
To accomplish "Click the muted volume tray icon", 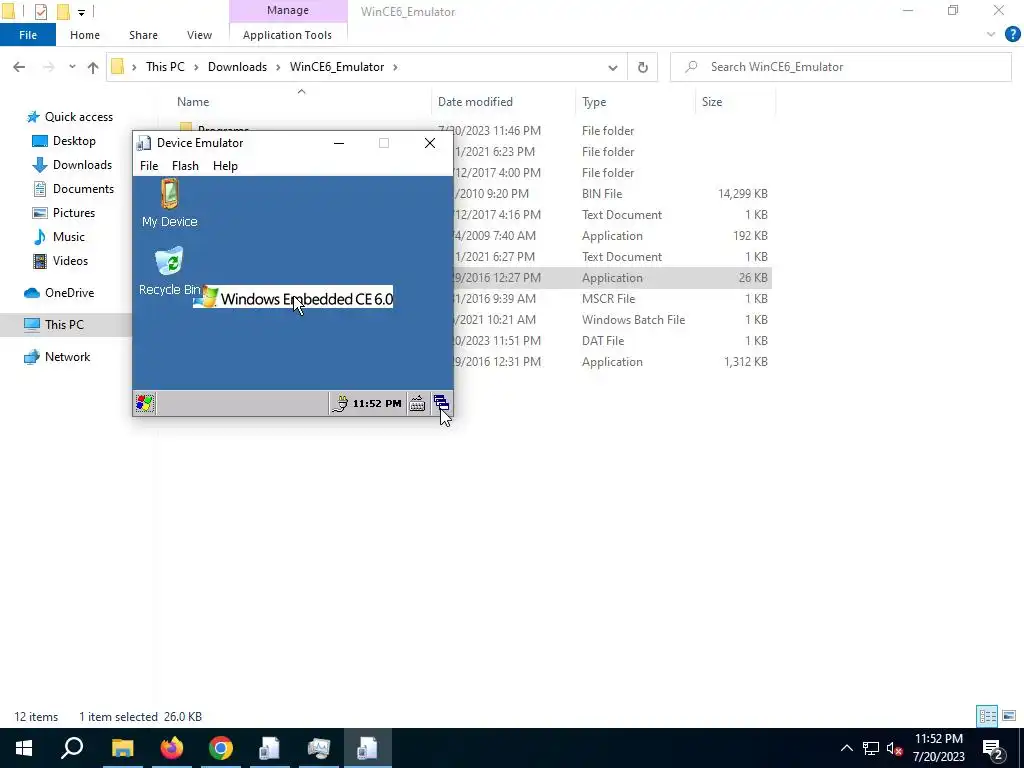I will (895, 748).
